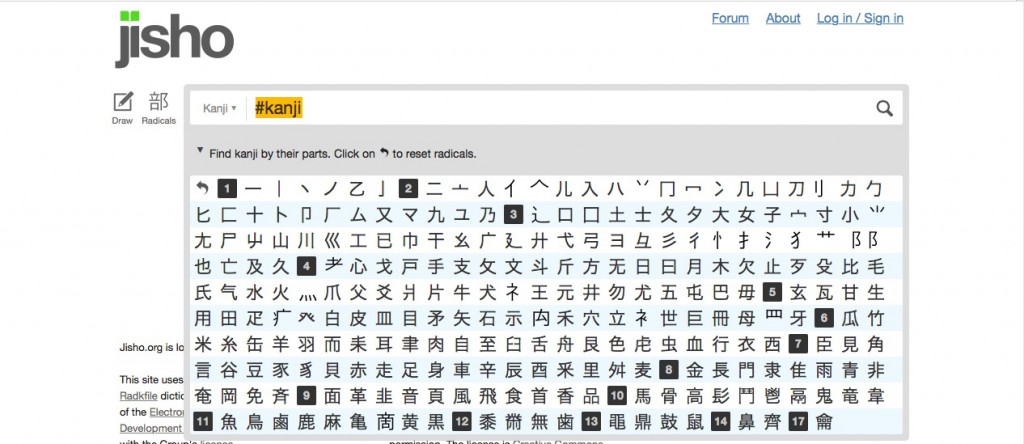Click the reset arrow in the radical grid
This screenshot has width=1024, height=444.
[x=203, y=189]
